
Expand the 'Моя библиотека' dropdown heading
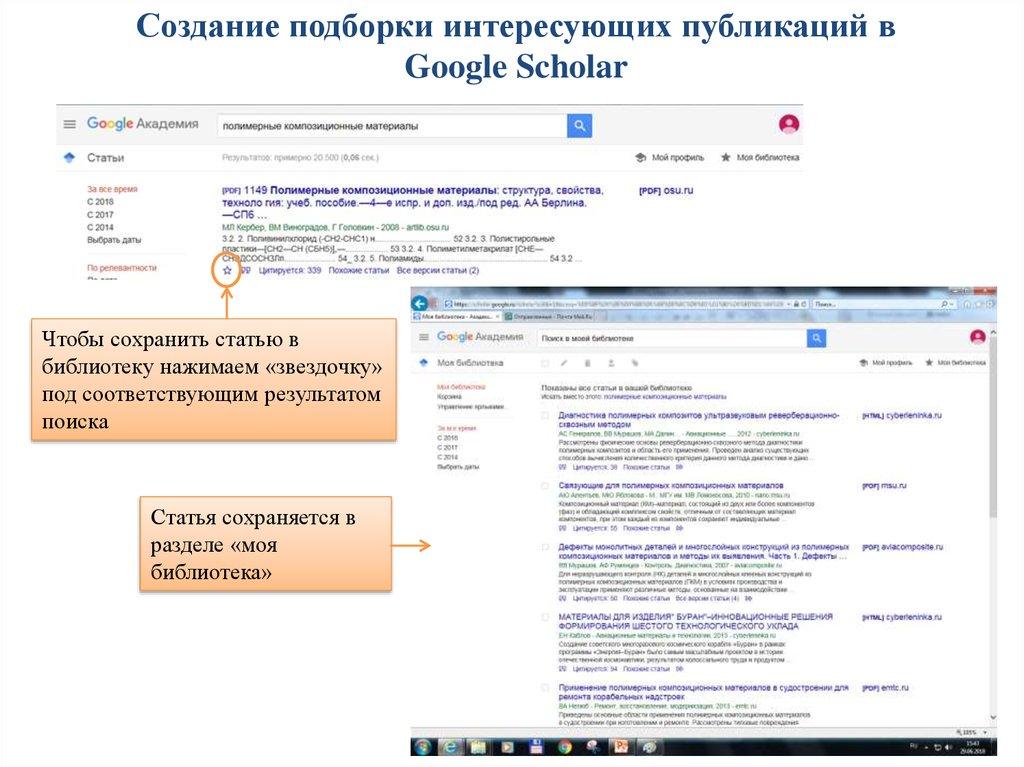424,363
